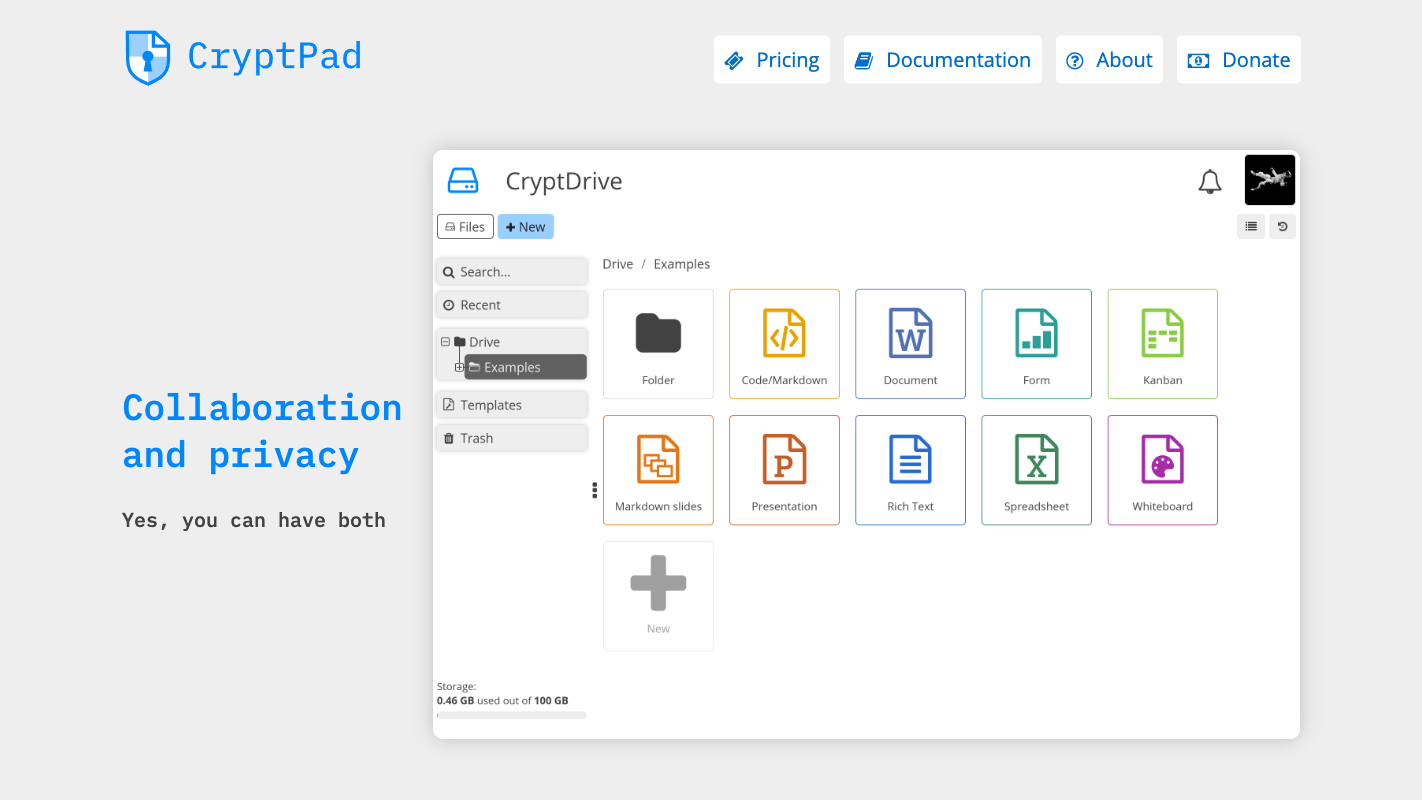The width and height of the screenshot is (1422, 800).
Task: Collapse the Drive tree node
Action: tap(445, 342)
